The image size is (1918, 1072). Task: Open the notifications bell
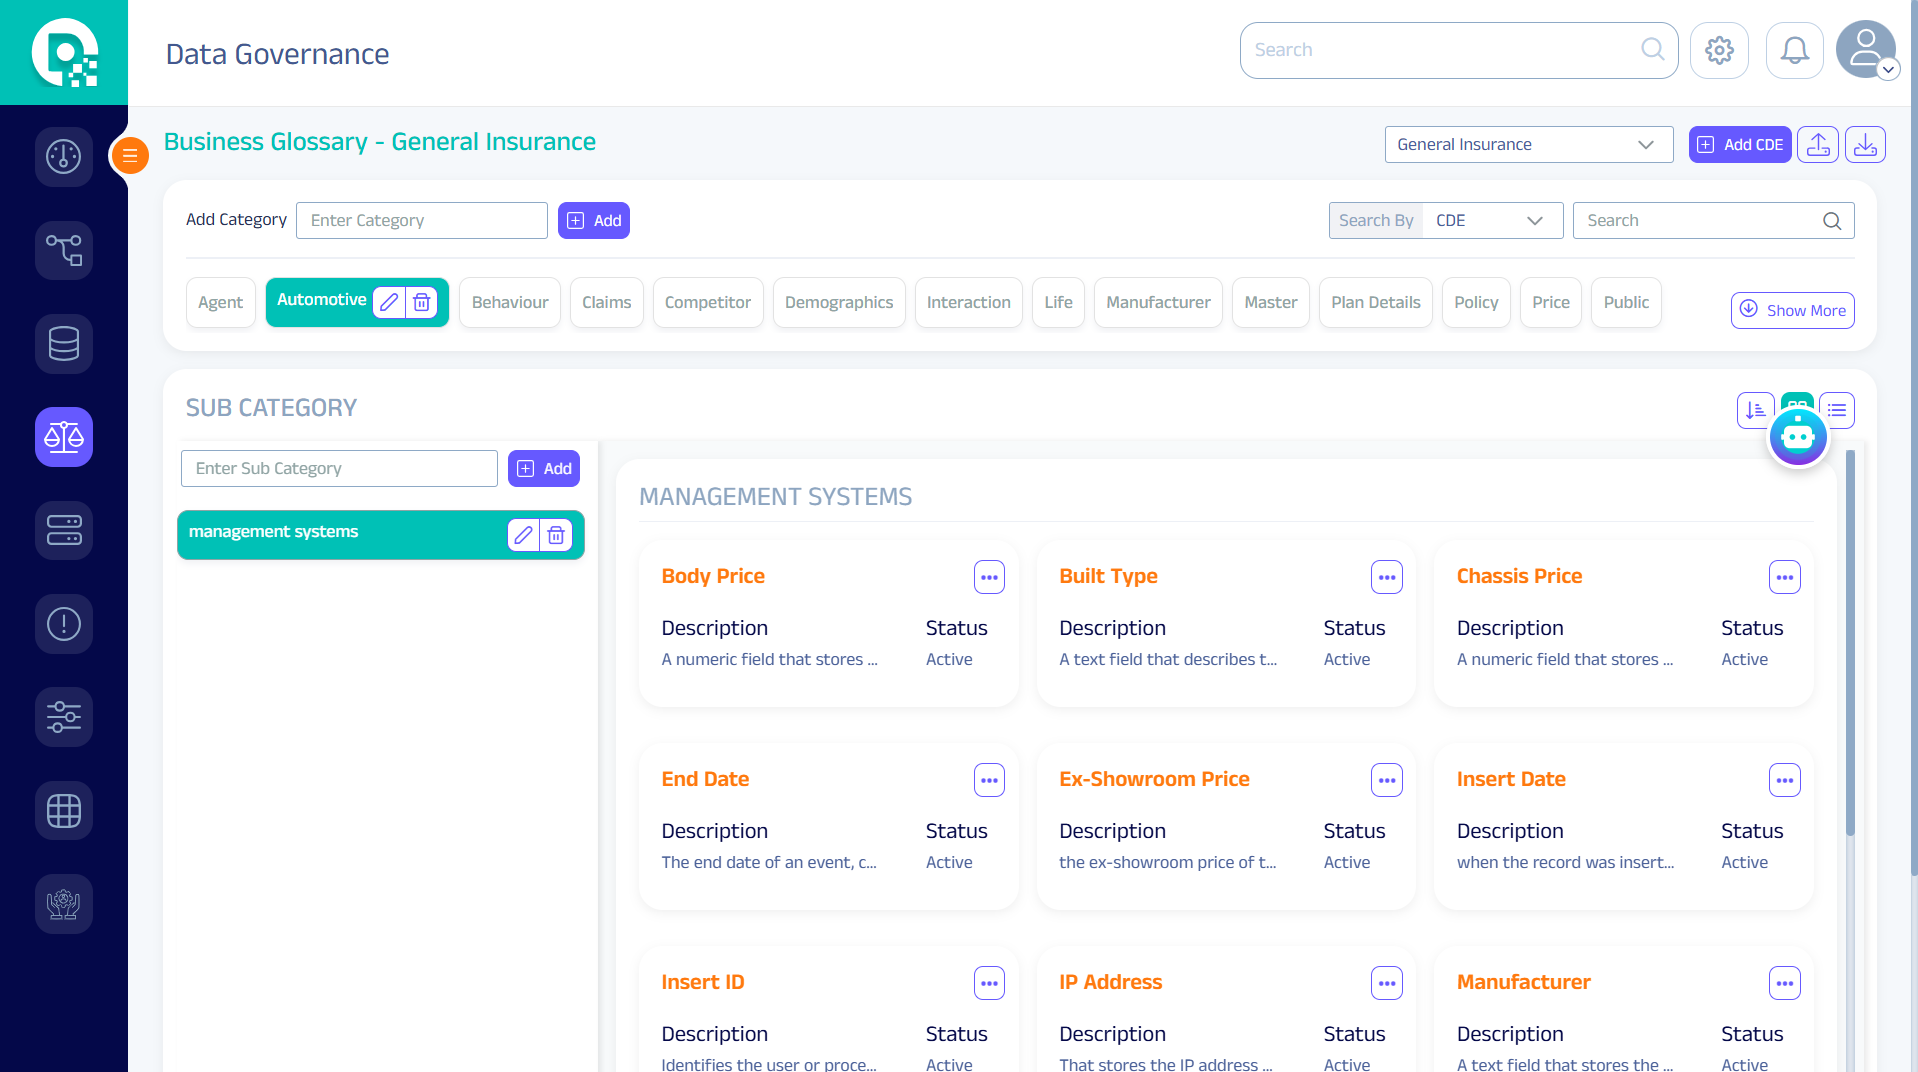[x=1794, y=50]
